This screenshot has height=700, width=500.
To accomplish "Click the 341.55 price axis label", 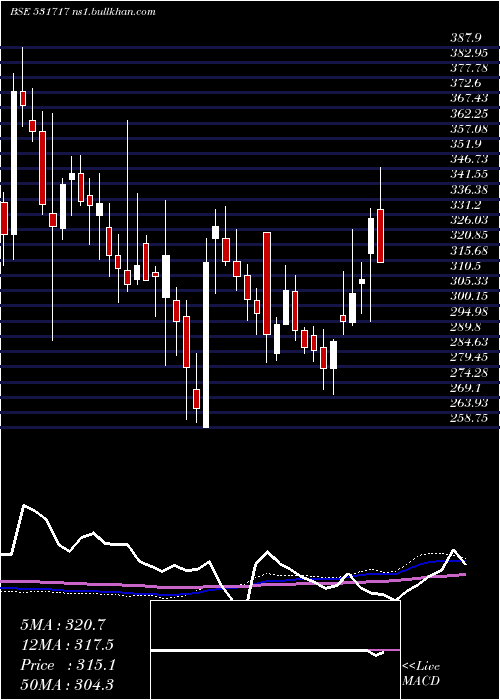I will (x=469, y=175).
